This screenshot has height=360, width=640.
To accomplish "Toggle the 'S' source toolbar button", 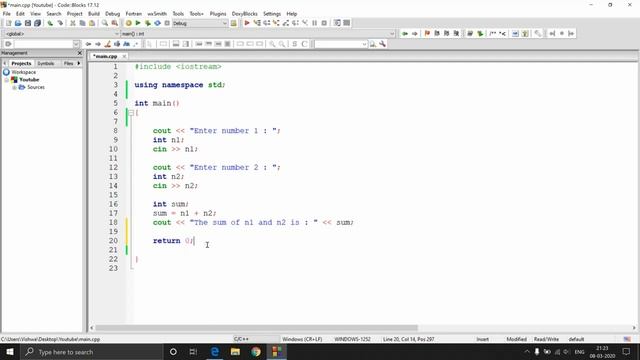I will 295,44.
